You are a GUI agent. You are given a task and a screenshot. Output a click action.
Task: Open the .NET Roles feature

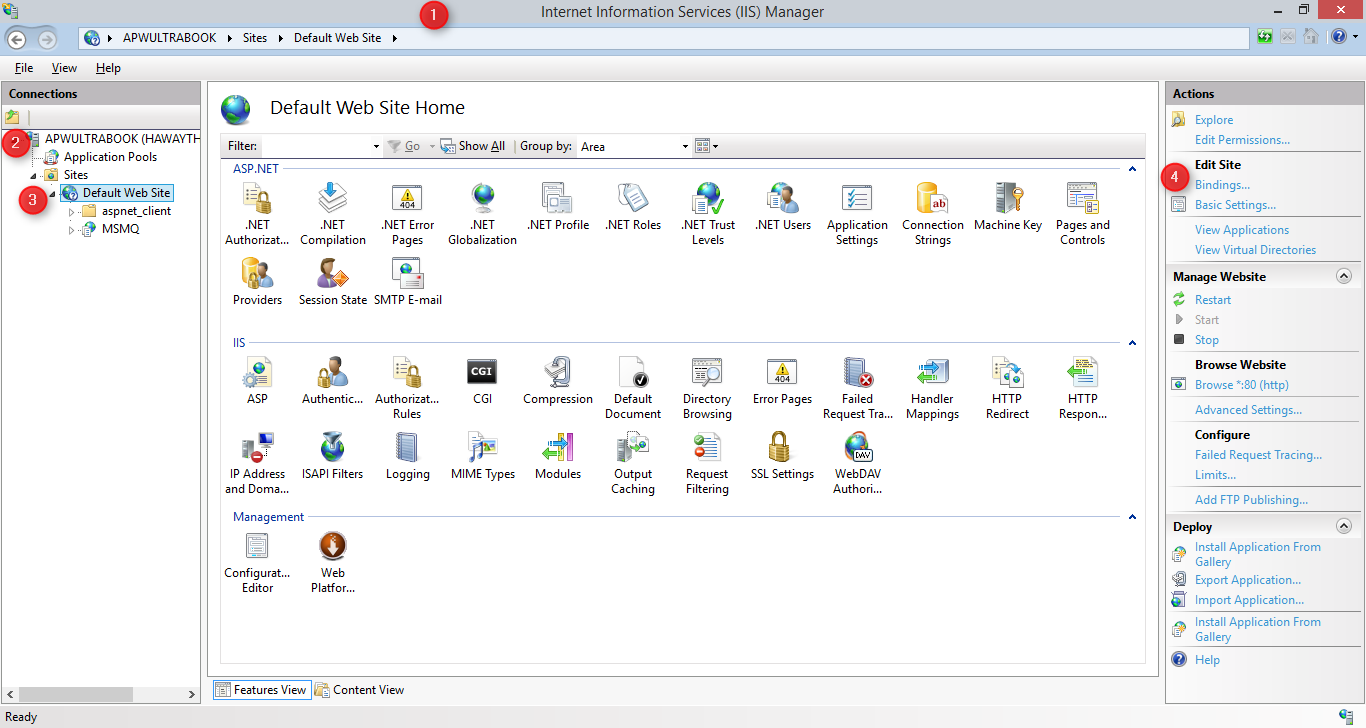tap(632, 207)
